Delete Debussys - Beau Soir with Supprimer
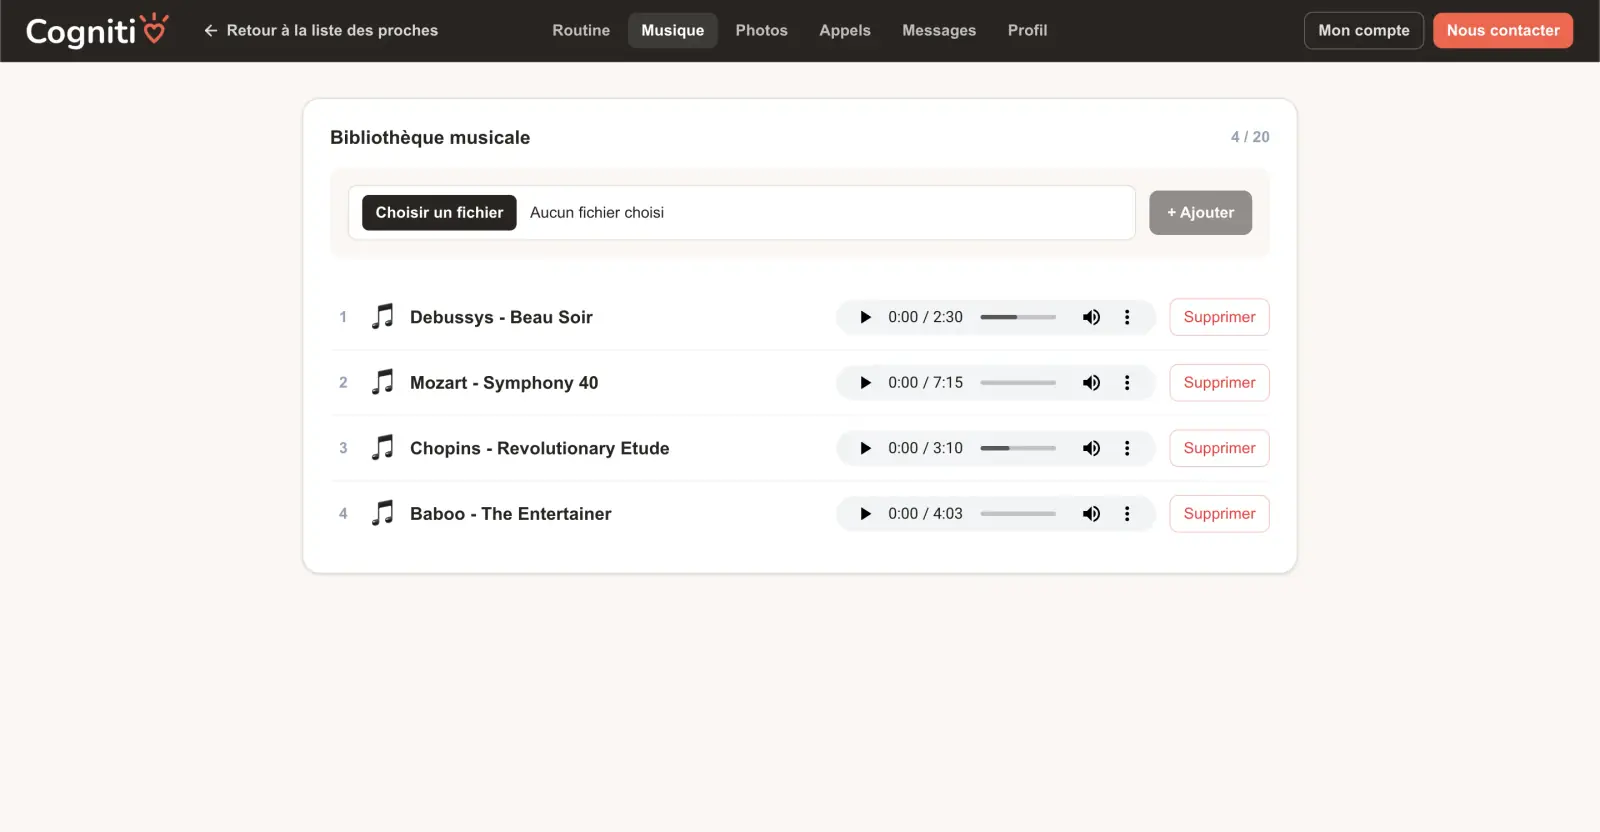The height and width of the screenshot is (832, 1600). pyautogui.click(x=1219, y=317)
